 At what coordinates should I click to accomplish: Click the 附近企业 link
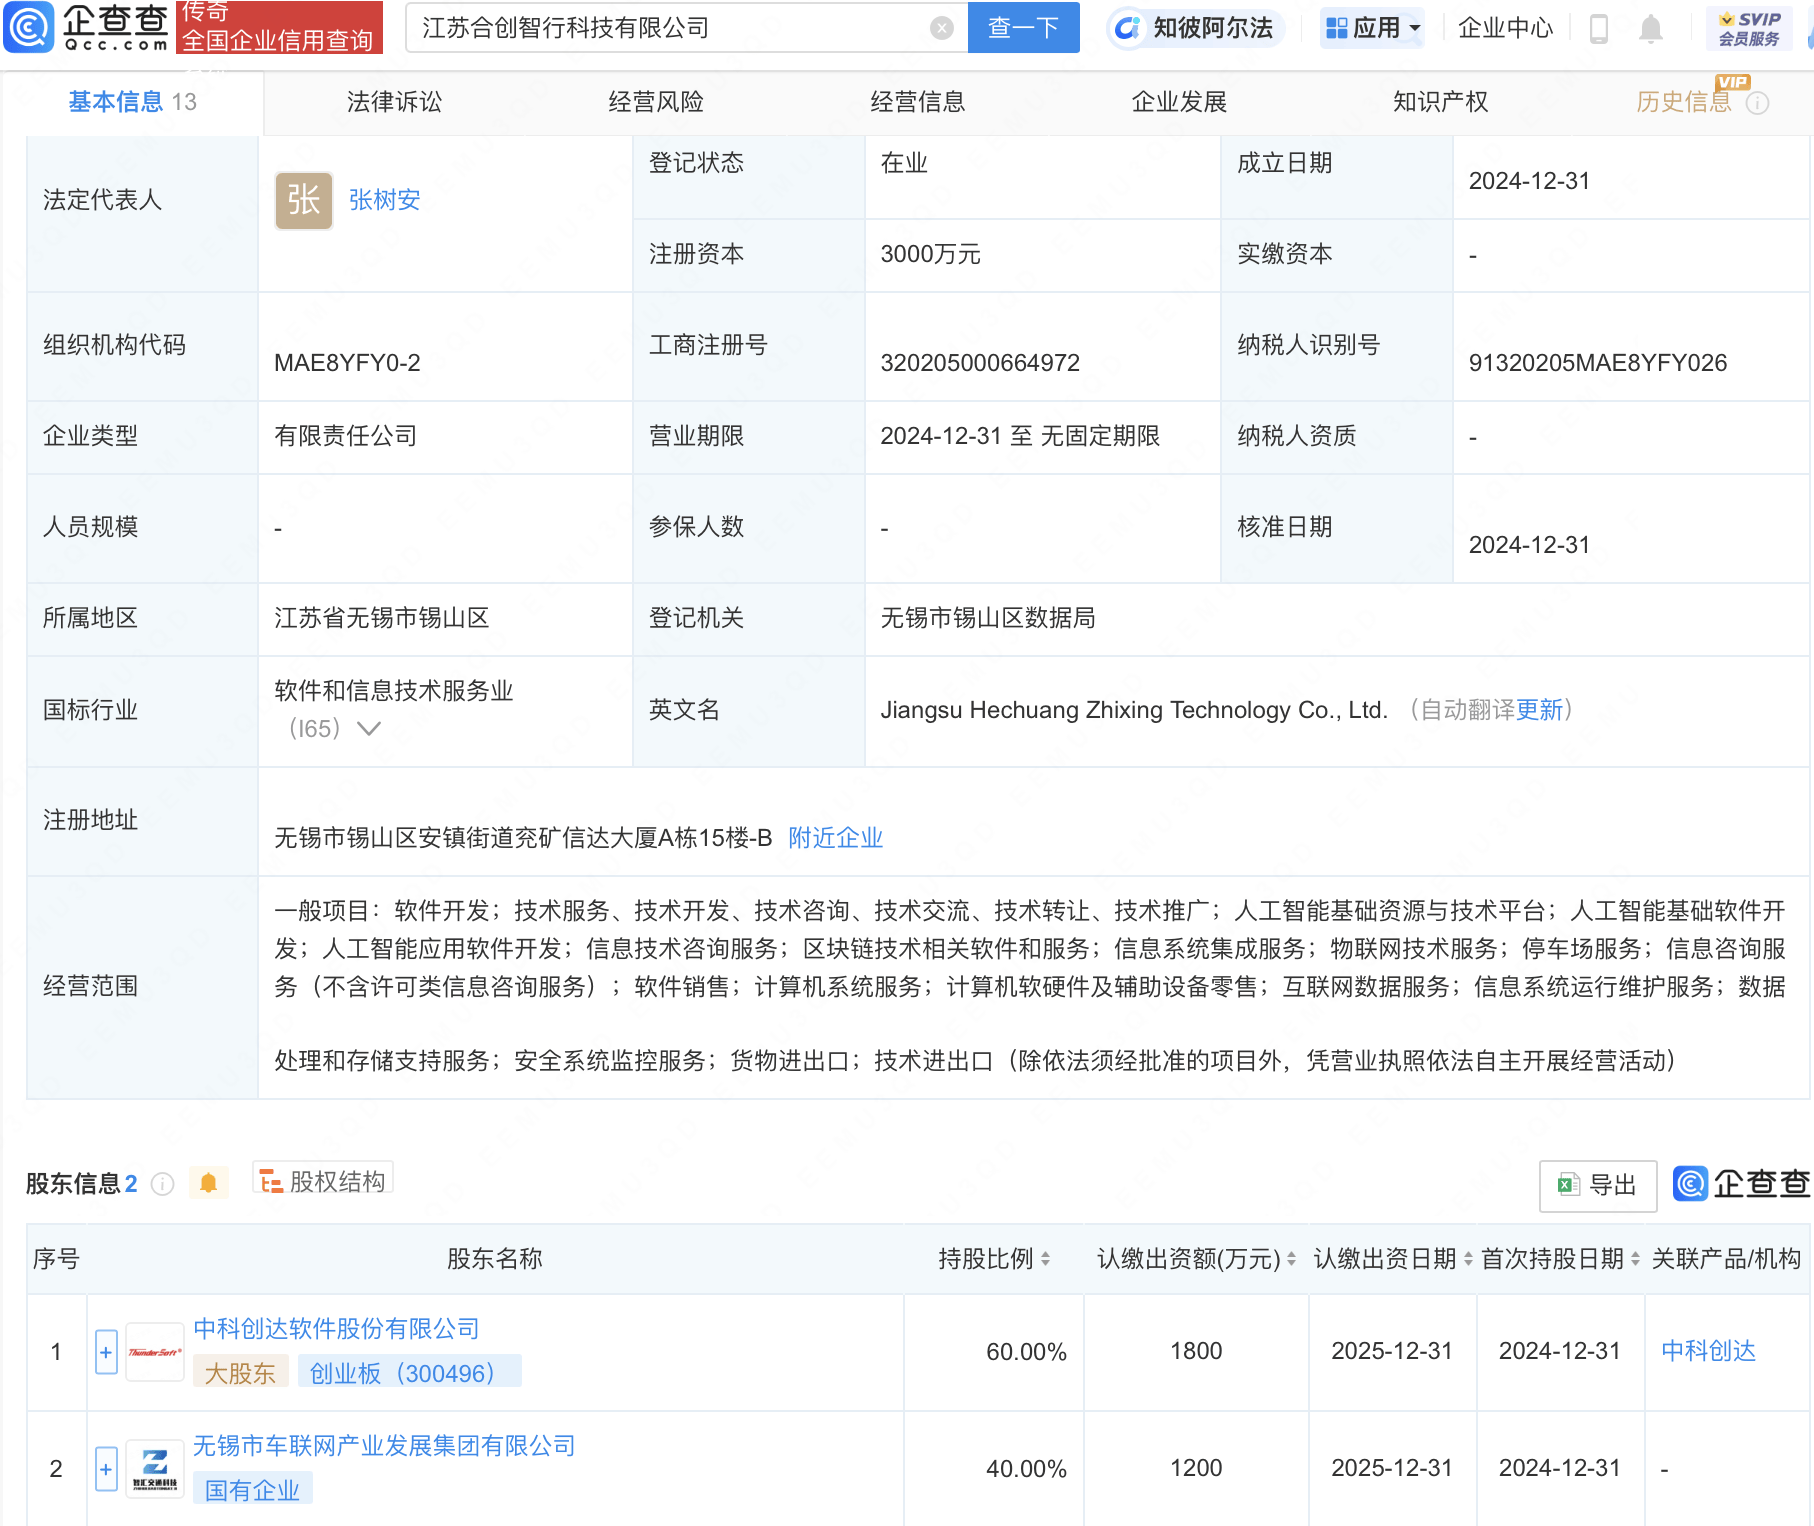coord(835,838)
